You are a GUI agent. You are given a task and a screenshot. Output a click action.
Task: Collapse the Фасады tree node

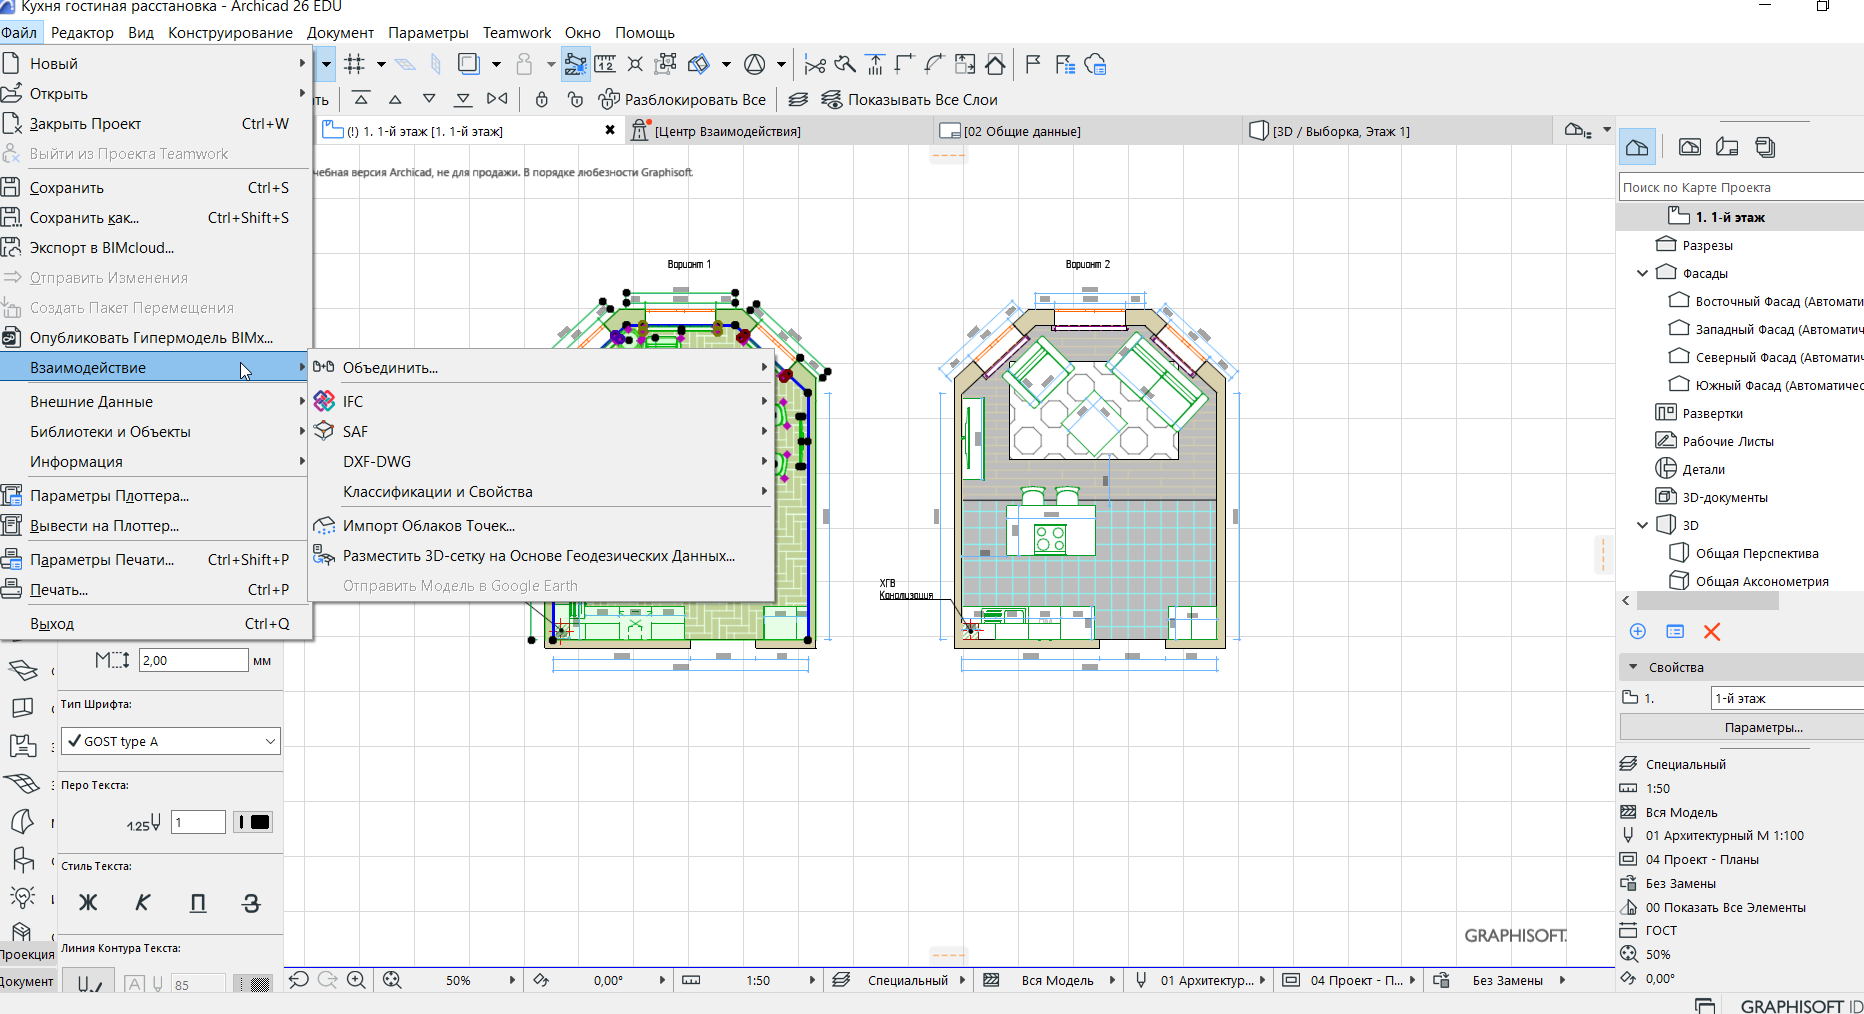(x=1642, y=273)
